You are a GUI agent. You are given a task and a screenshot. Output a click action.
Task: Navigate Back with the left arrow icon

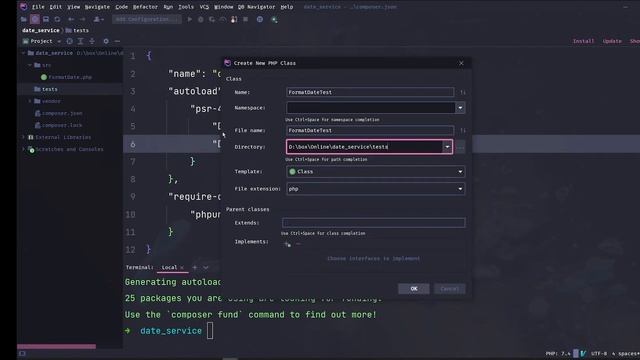(71, 19)
